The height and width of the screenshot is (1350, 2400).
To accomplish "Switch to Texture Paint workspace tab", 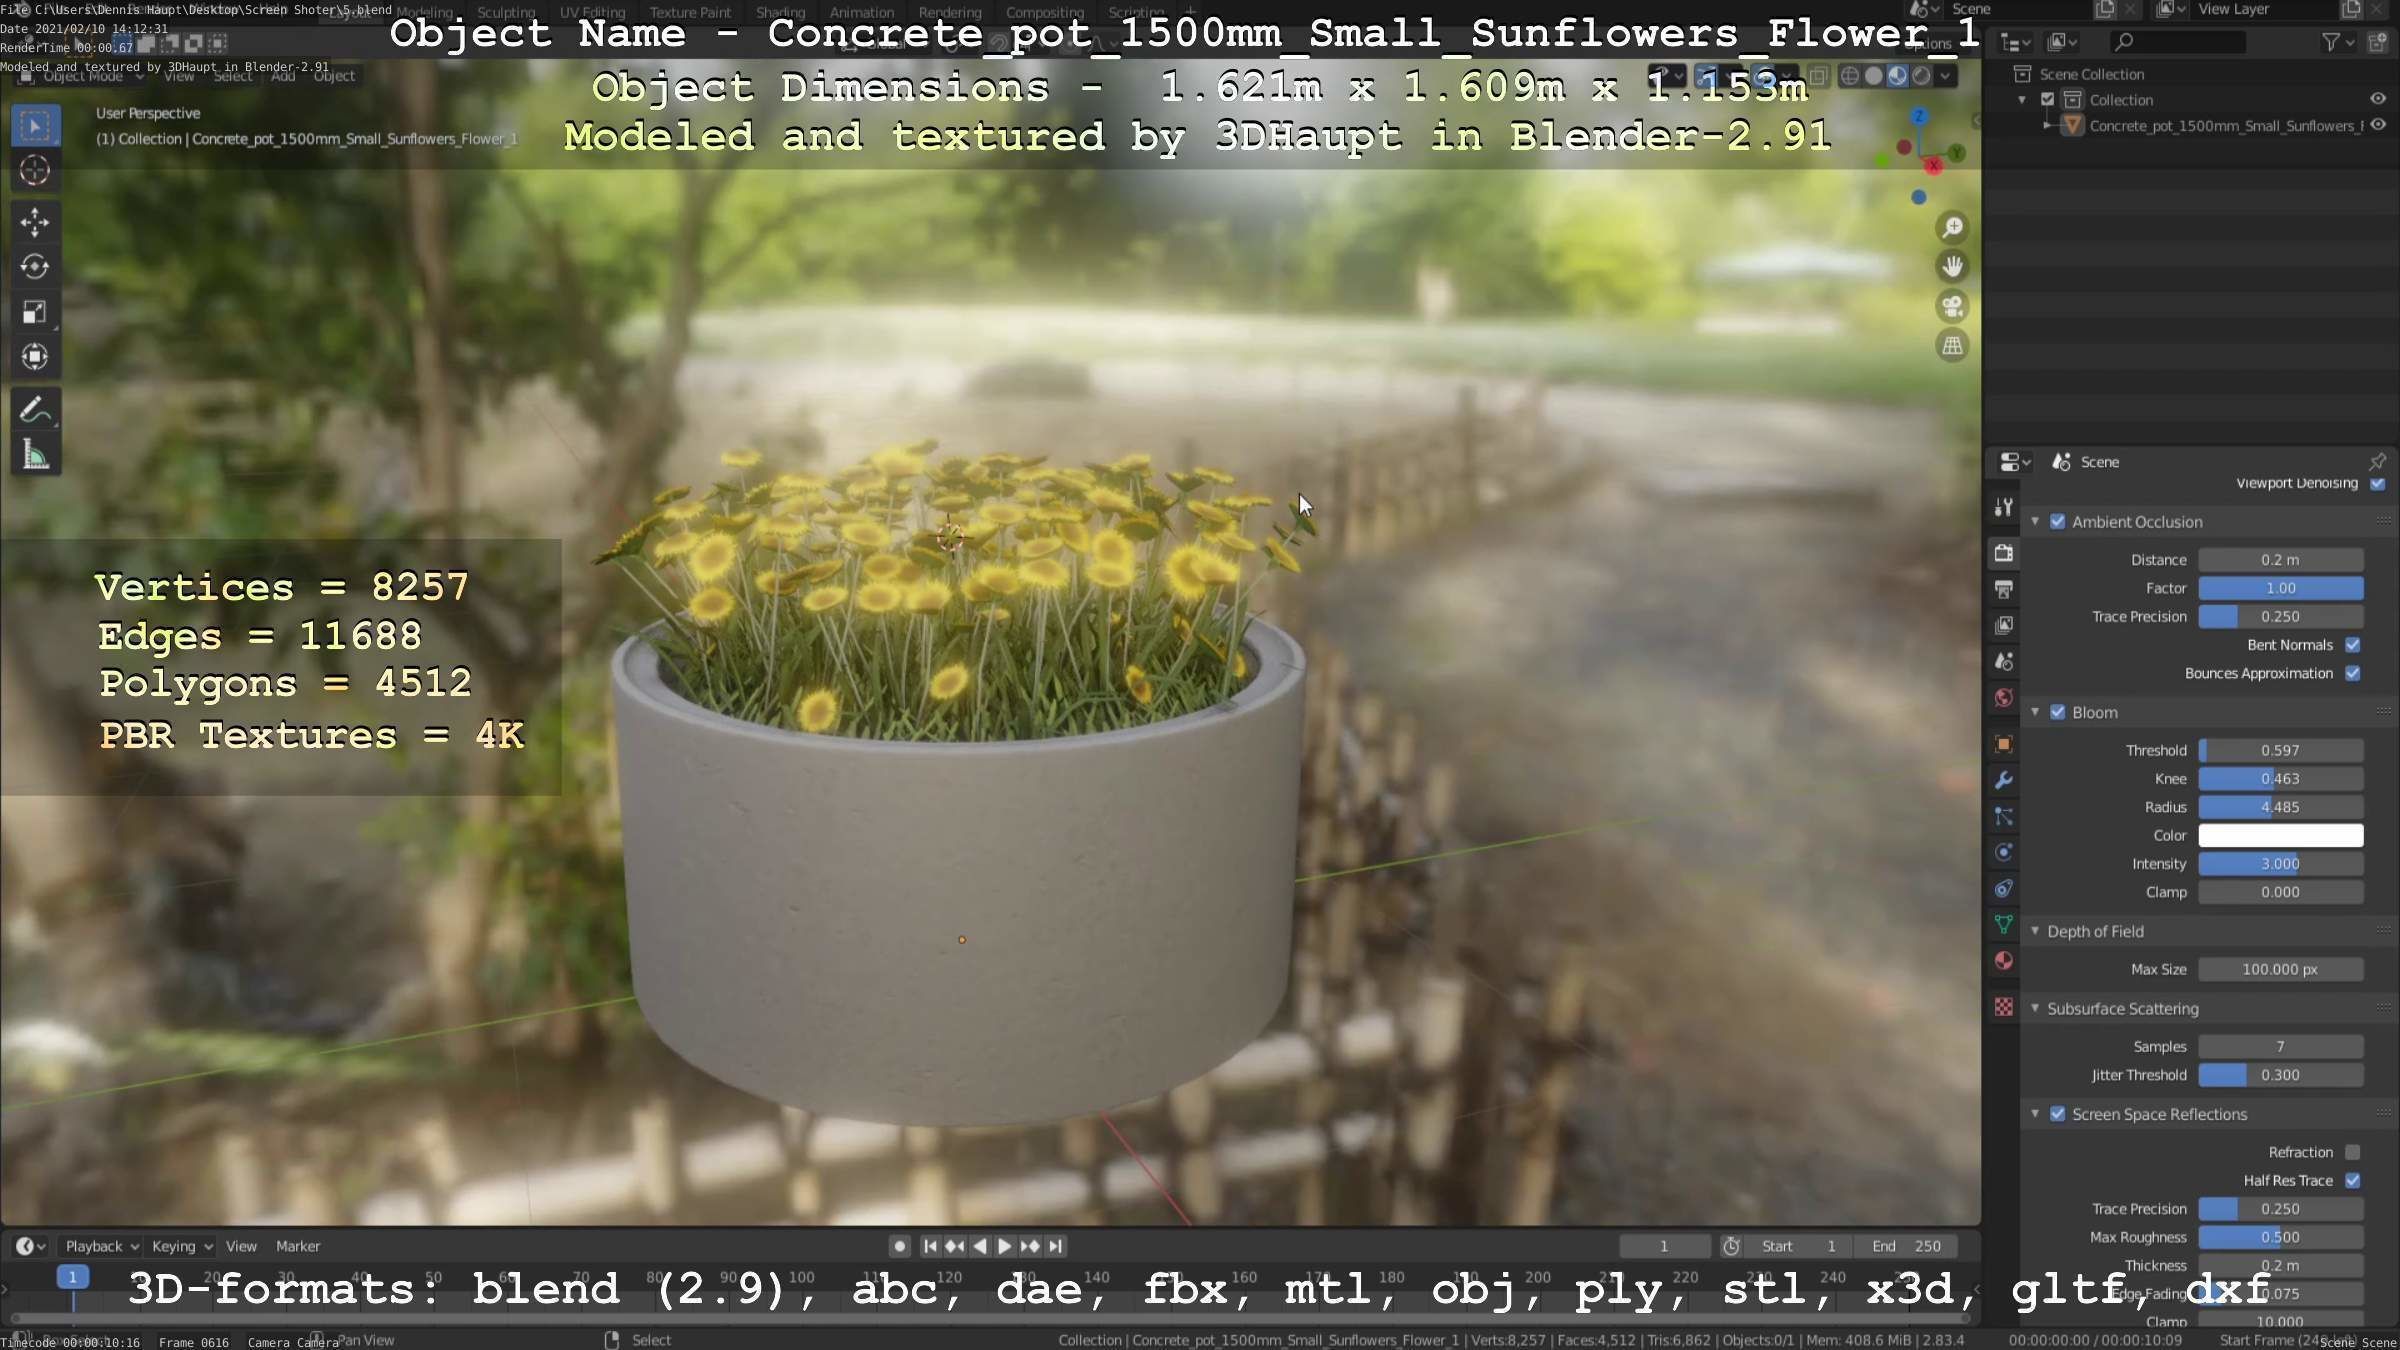I will point(690,12).
